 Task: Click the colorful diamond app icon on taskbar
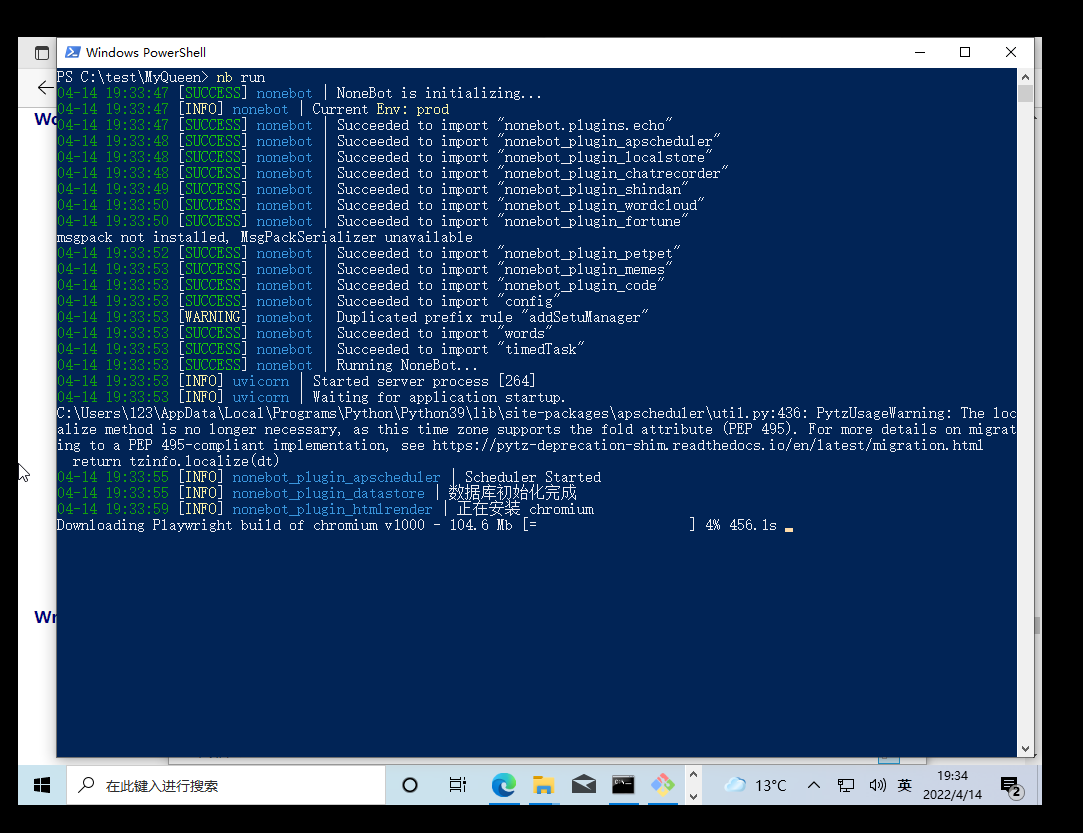coord(662,785)
